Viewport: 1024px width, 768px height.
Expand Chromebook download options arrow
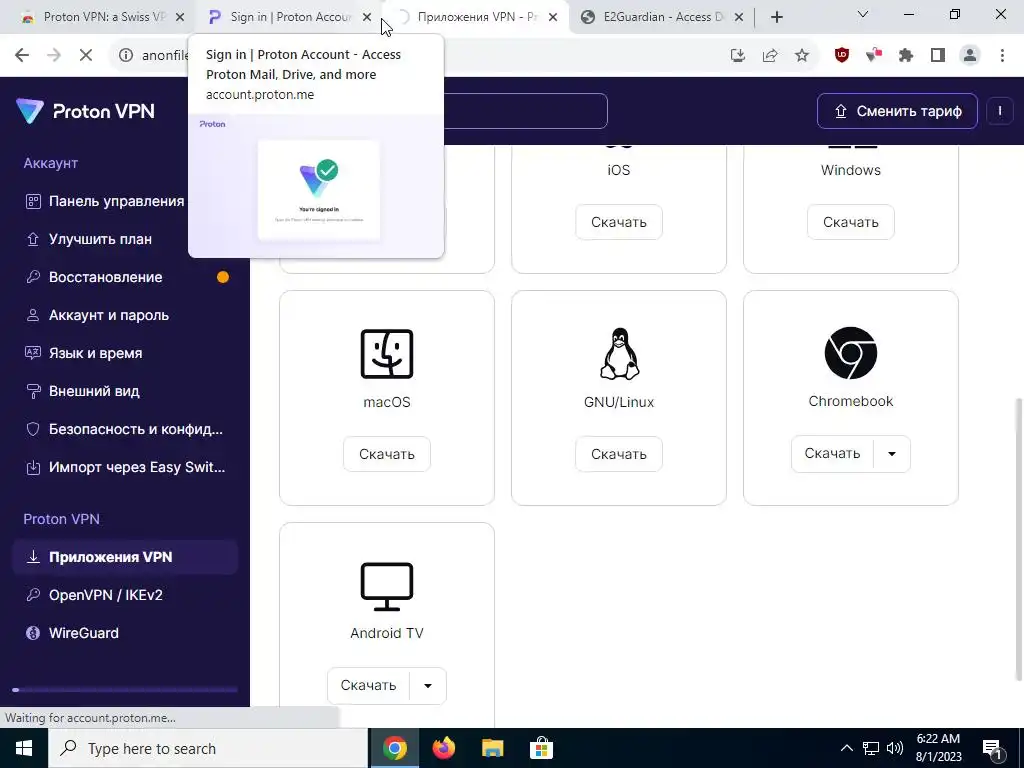coord(891,453)
